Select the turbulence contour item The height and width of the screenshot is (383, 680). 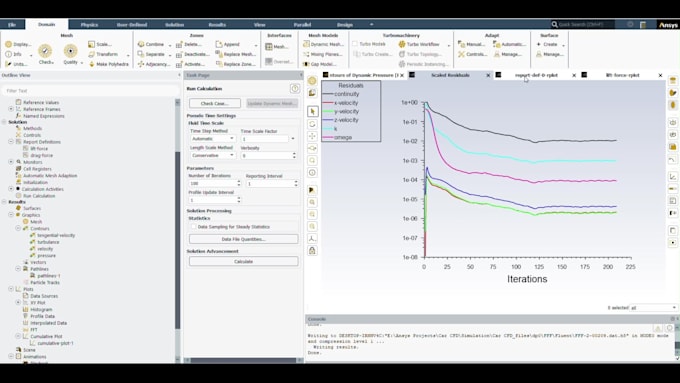[x=48, y=242]
